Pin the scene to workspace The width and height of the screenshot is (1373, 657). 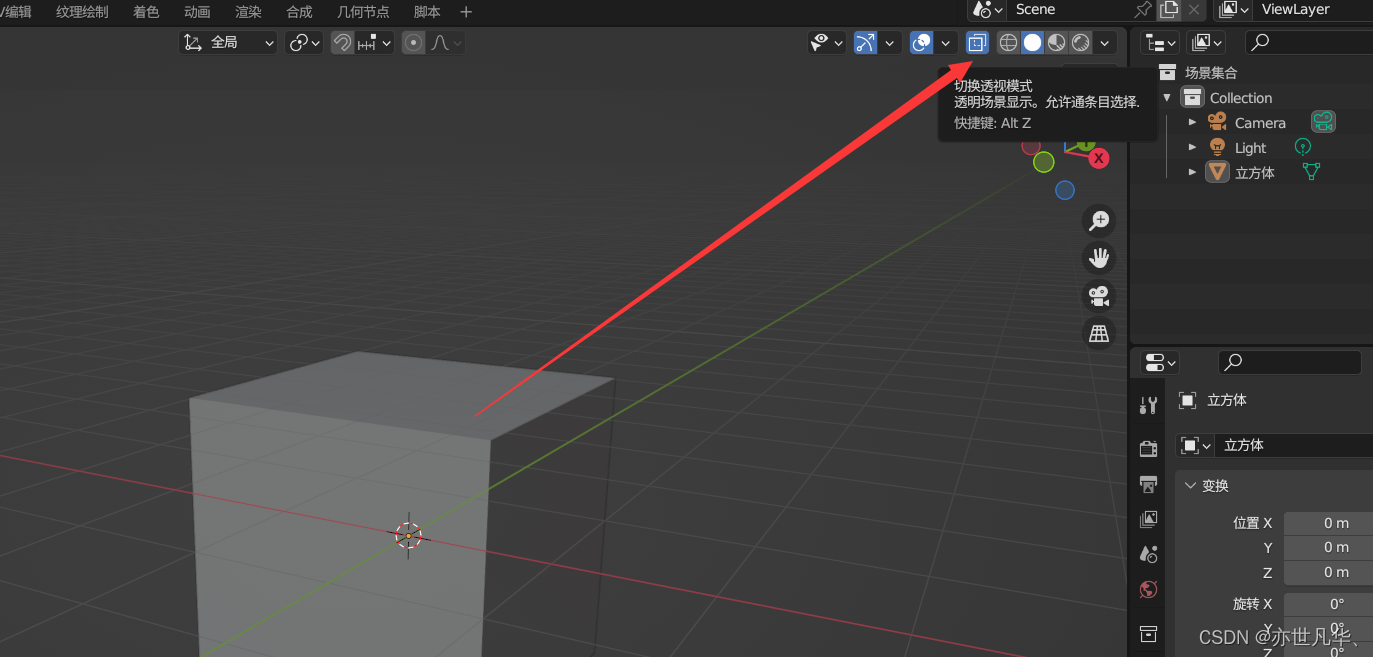[1143, 9]
